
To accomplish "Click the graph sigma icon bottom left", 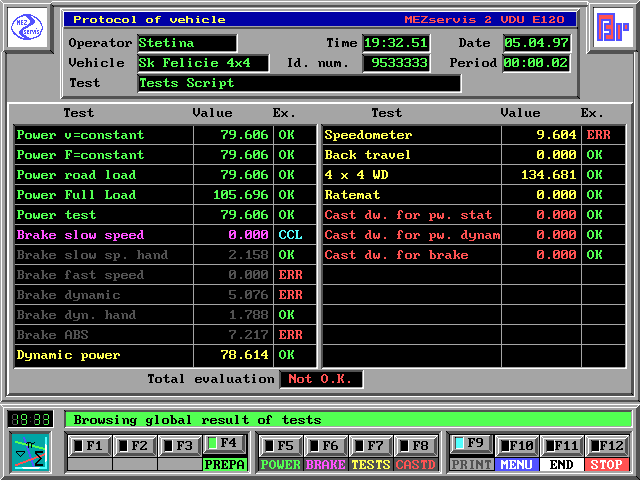I will pyautogui.click(x=30, y=452).
